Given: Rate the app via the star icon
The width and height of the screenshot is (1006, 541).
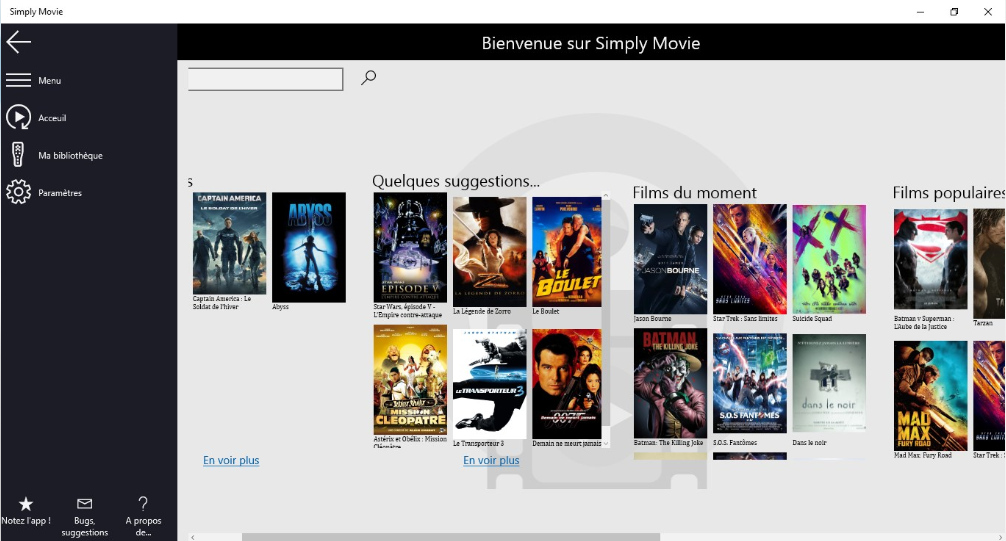Looking at the screenshot, I should [26, 504].
